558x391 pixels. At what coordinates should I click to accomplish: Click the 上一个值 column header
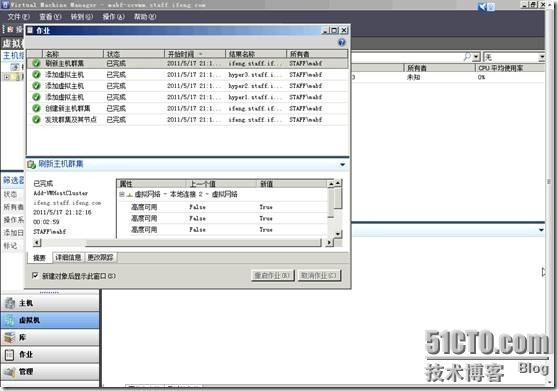click(x=222, y=184)
